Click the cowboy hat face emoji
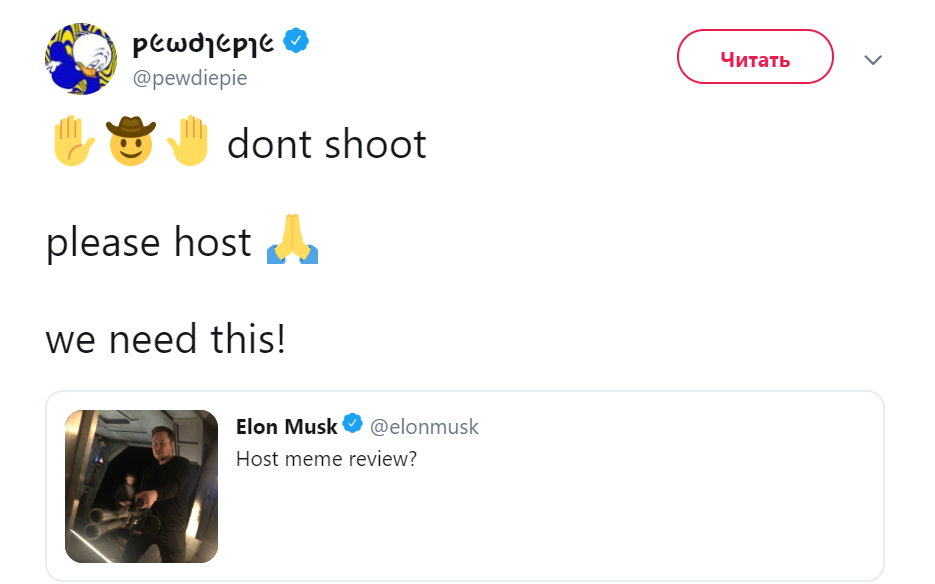The image size is (935, 584). point(131,141)
